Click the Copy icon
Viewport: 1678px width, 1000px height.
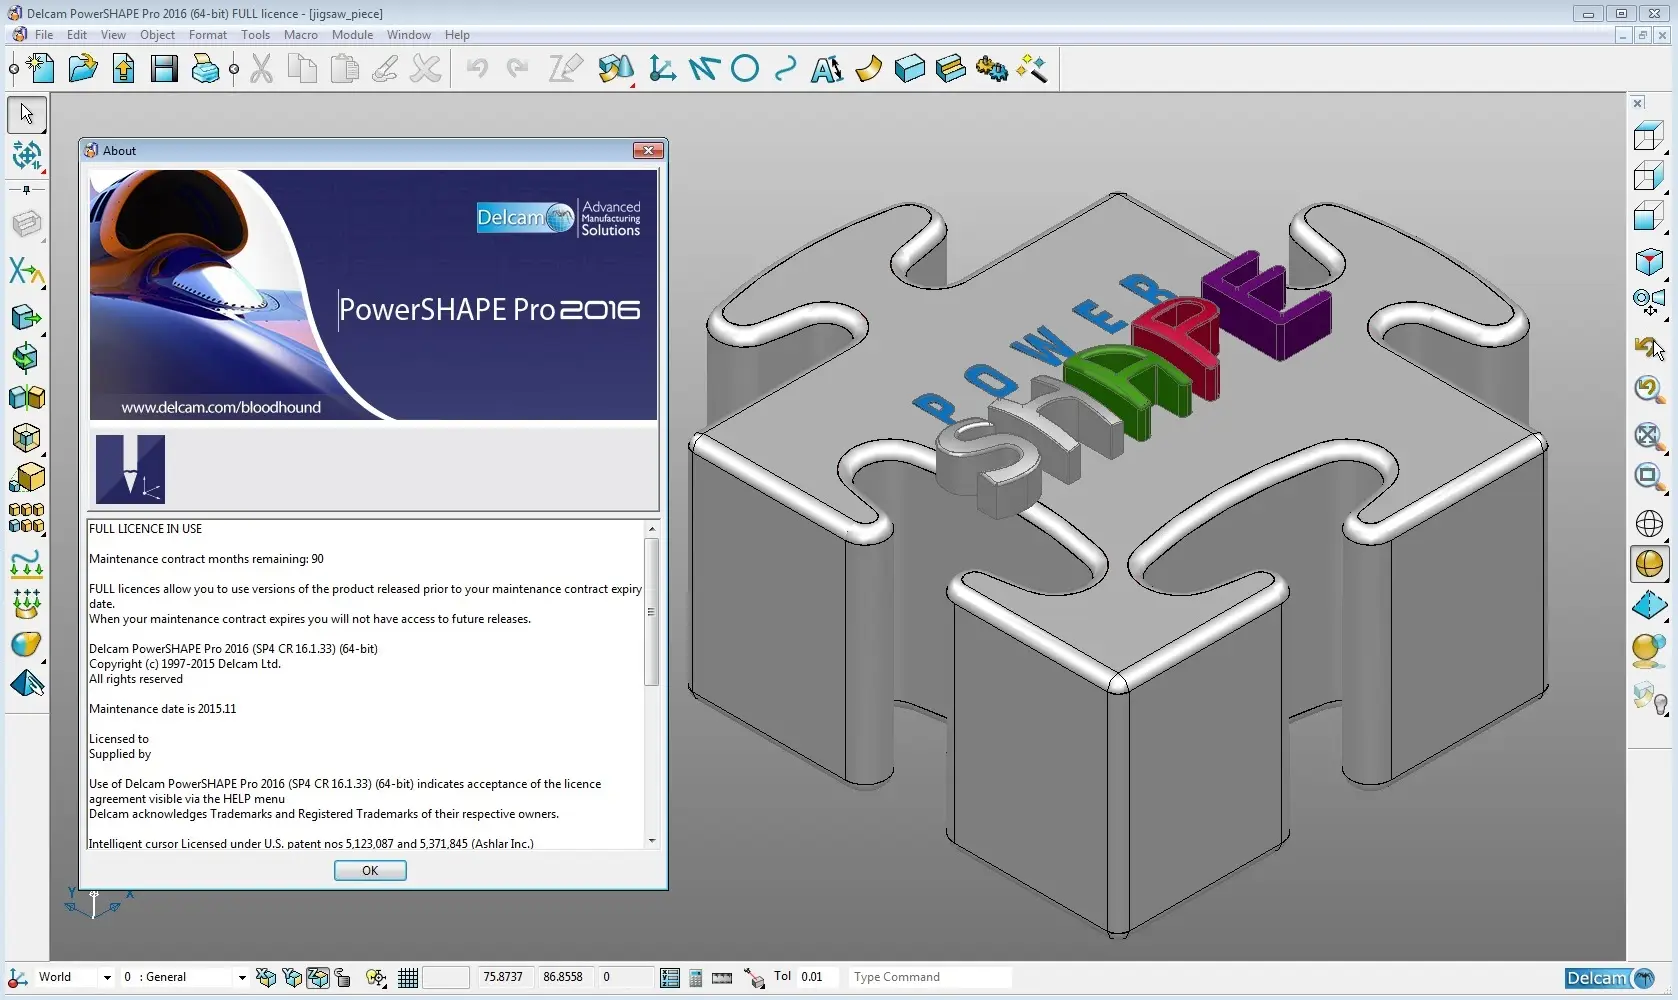pyautogui.click(x=302, y=69)
